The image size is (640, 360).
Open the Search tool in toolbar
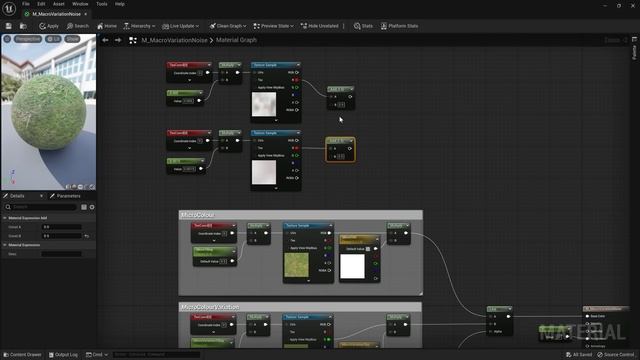point(78,26)
